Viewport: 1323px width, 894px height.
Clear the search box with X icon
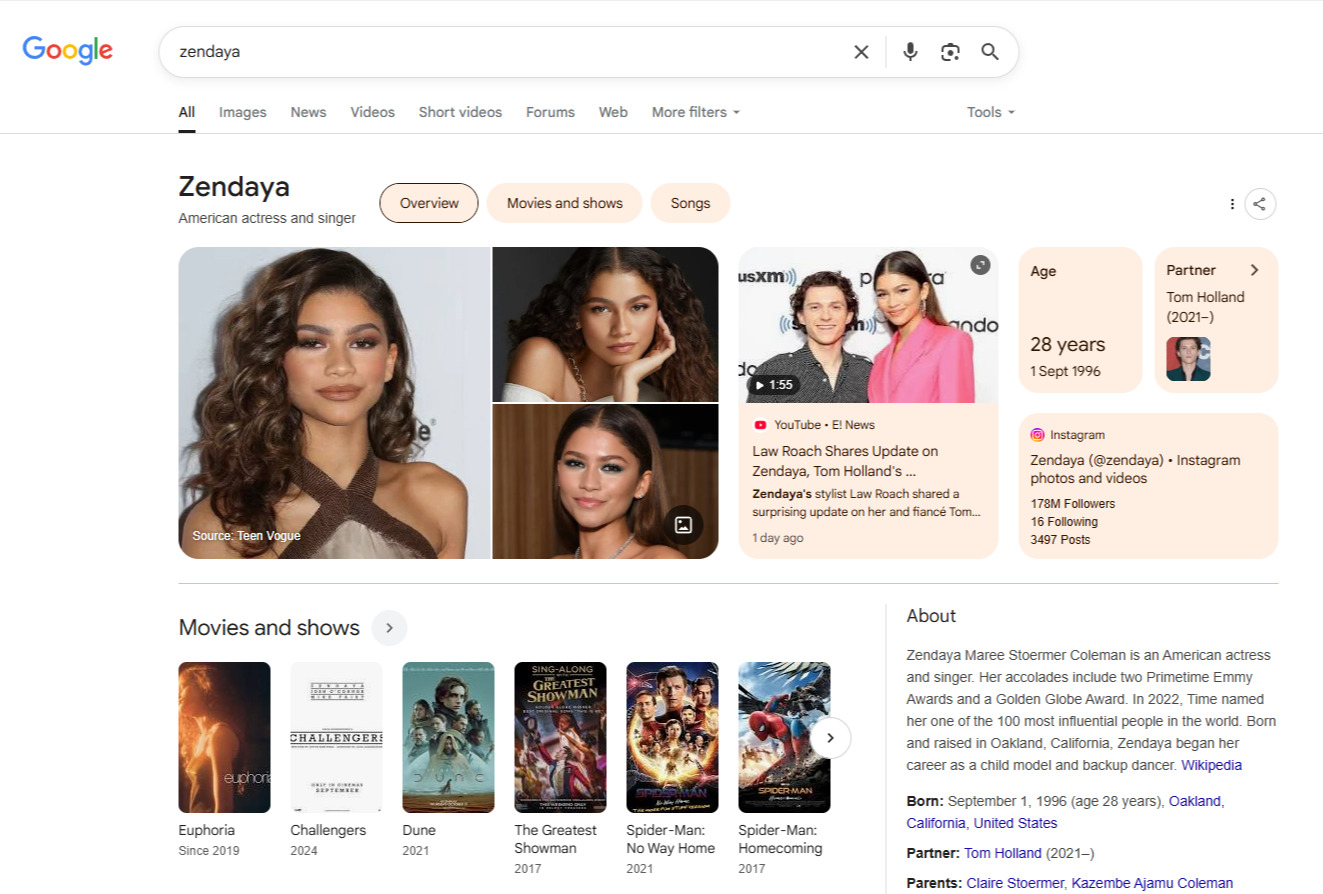861,52
